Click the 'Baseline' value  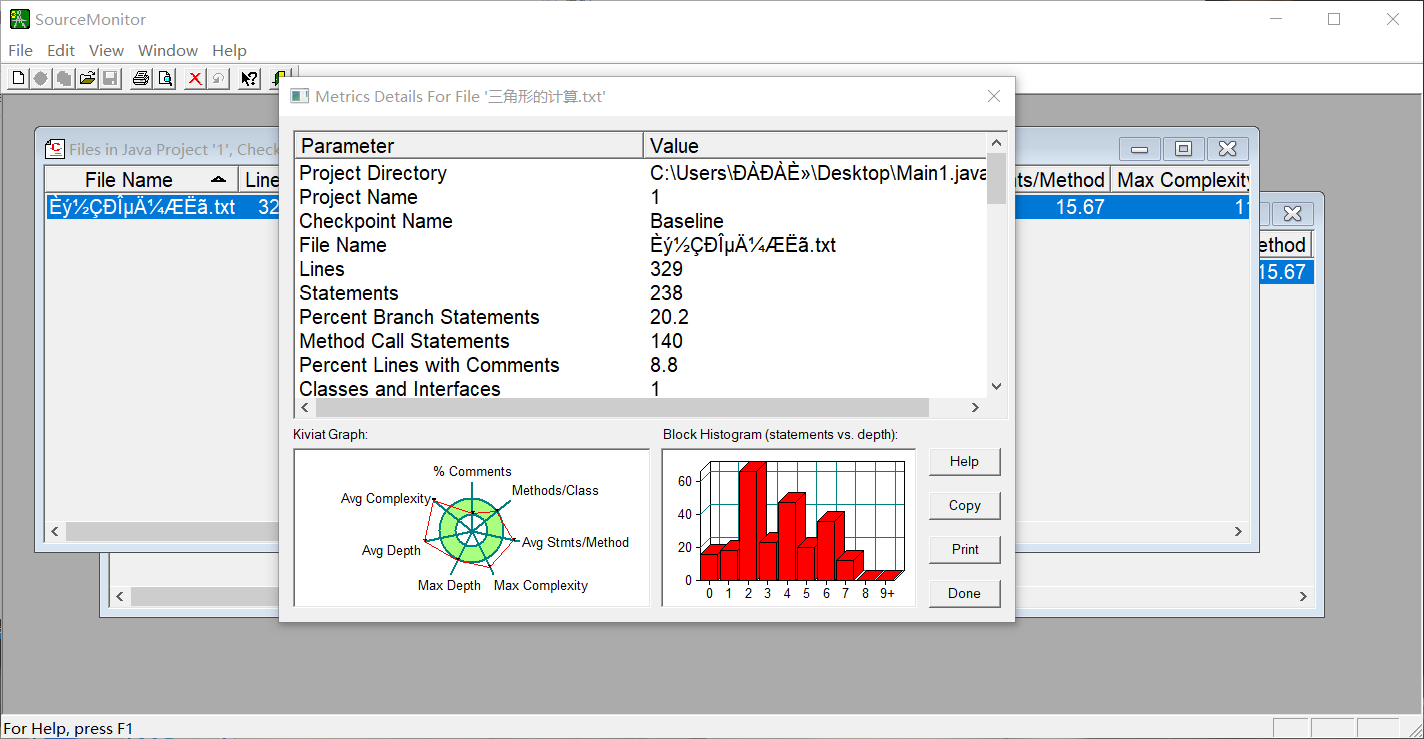[x=687, y=221]
